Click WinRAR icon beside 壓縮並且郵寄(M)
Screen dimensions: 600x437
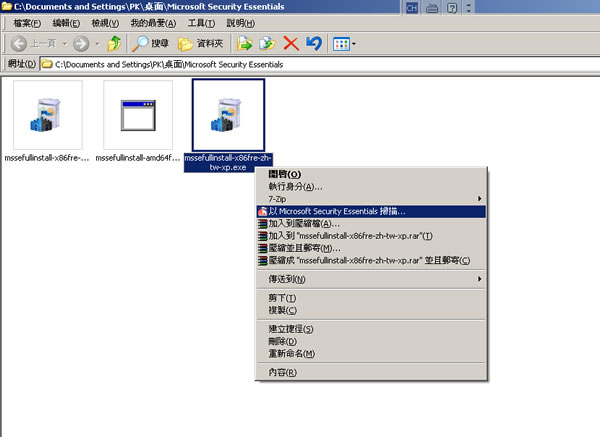[x=262, y=248]
